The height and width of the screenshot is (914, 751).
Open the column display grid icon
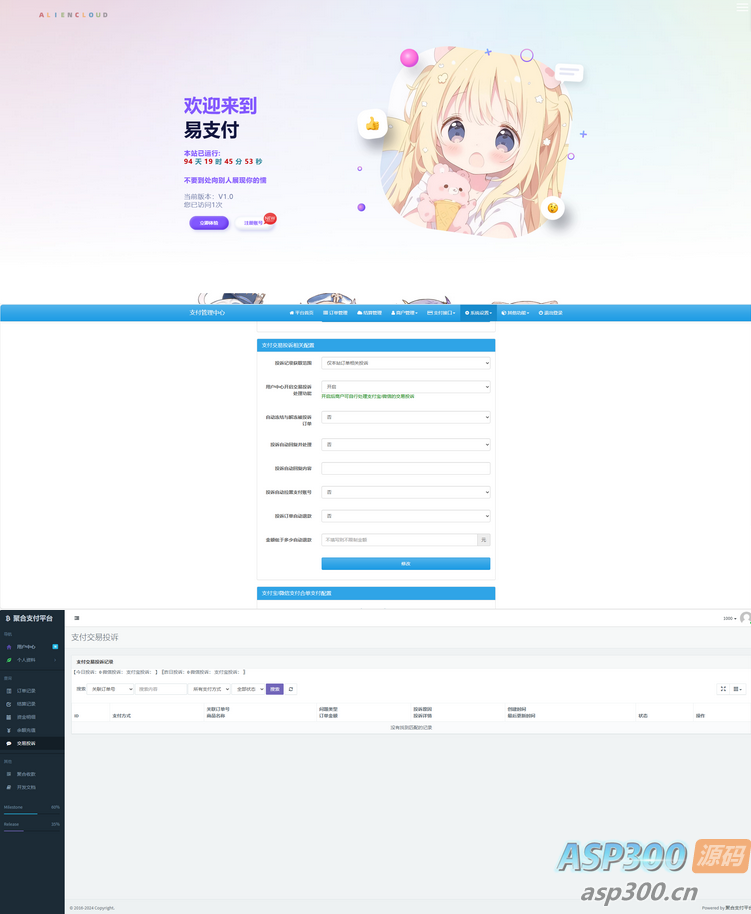tap(738, 689)
